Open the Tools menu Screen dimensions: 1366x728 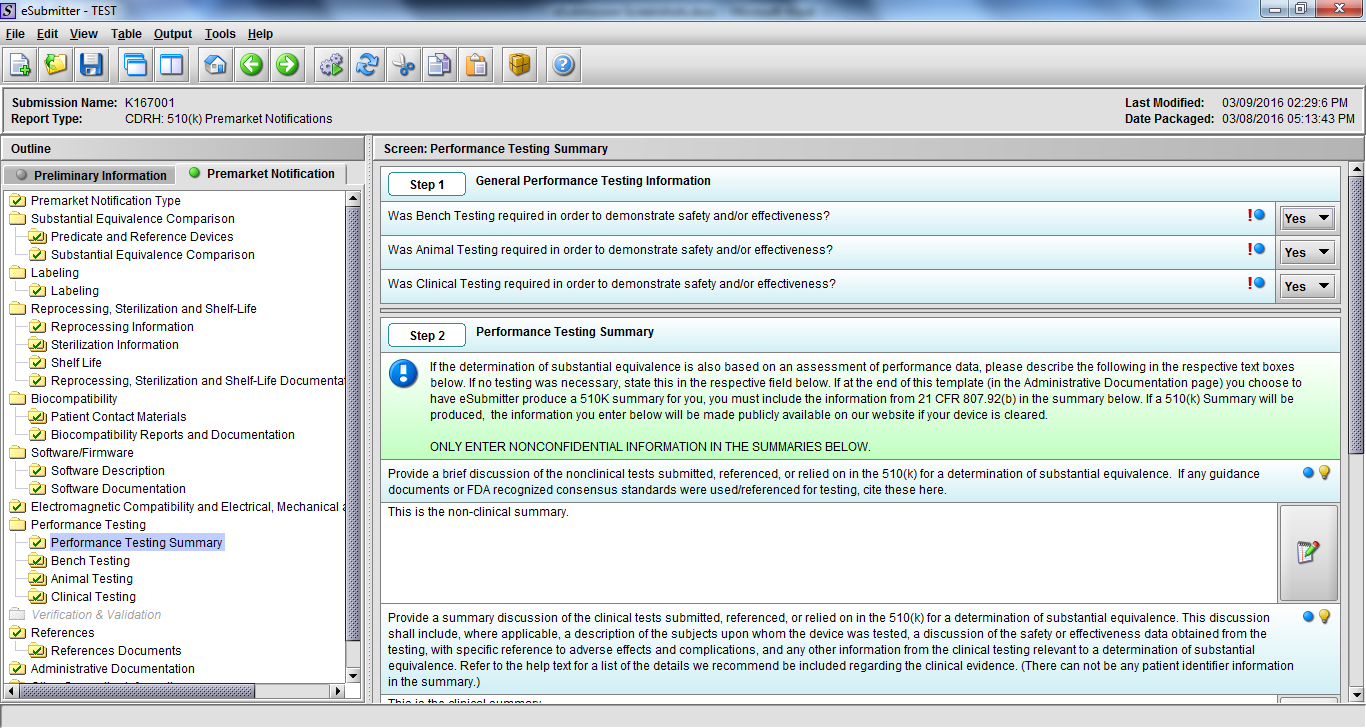[220, 34]
